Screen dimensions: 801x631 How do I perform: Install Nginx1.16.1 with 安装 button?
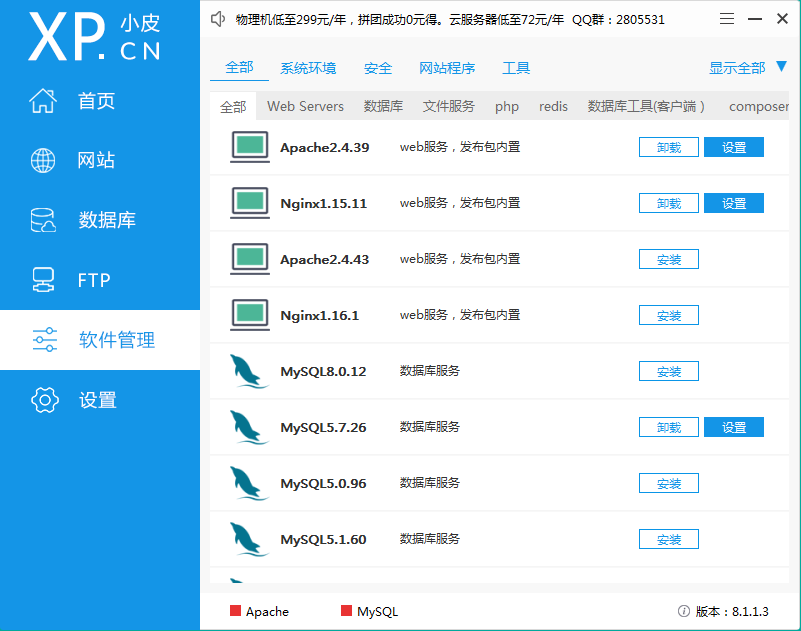coord(669,315)
